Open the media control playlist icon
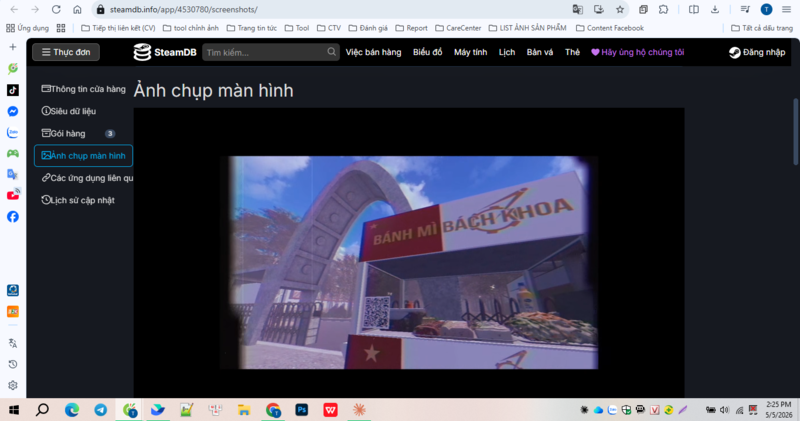The height and width of the screenshot is (421, 800). tap(745, 9)
